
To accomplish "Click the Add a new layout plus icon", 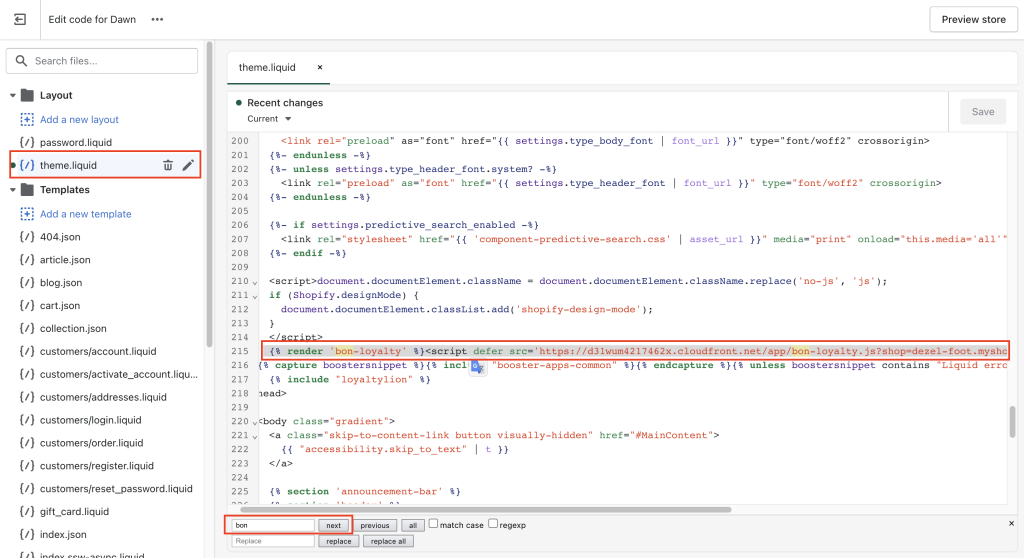I will (x=27, y=120).
